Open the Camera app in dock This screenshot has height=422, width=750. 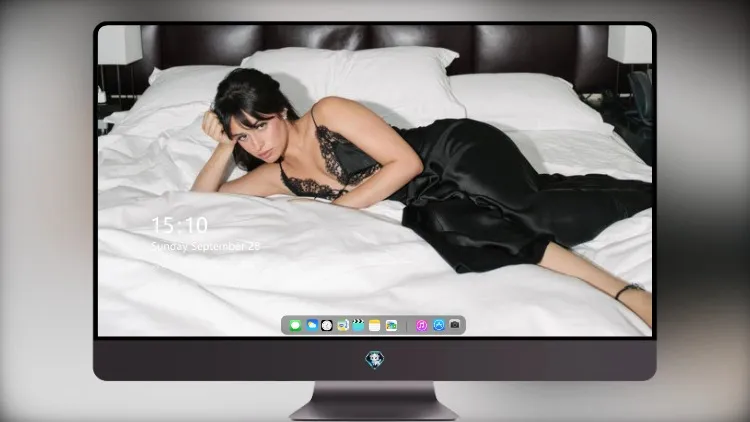click(x=455, y=325)
